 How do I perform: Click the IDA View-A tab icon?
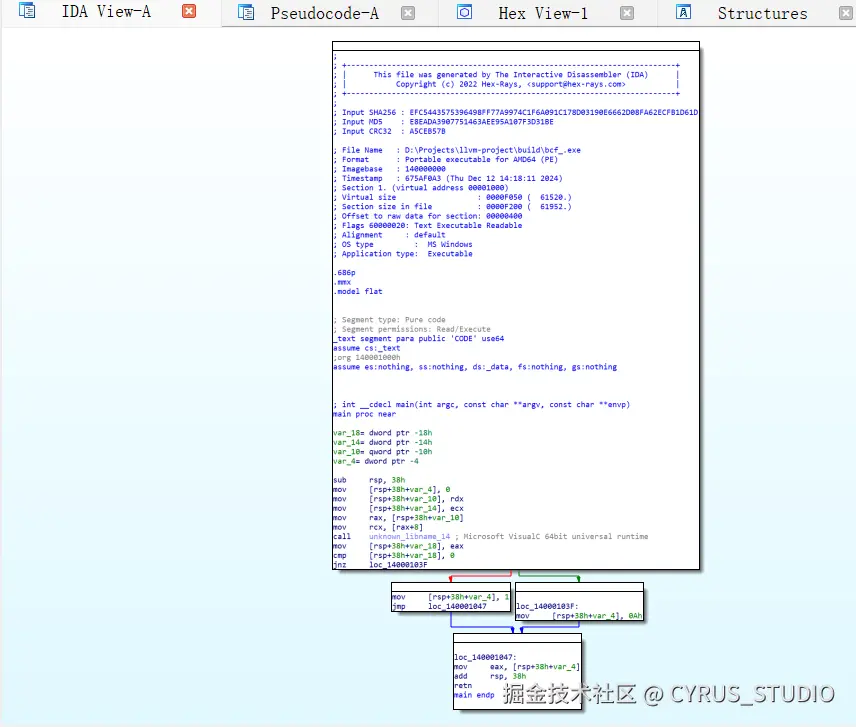pyautogui.click(x=27, y=10)
